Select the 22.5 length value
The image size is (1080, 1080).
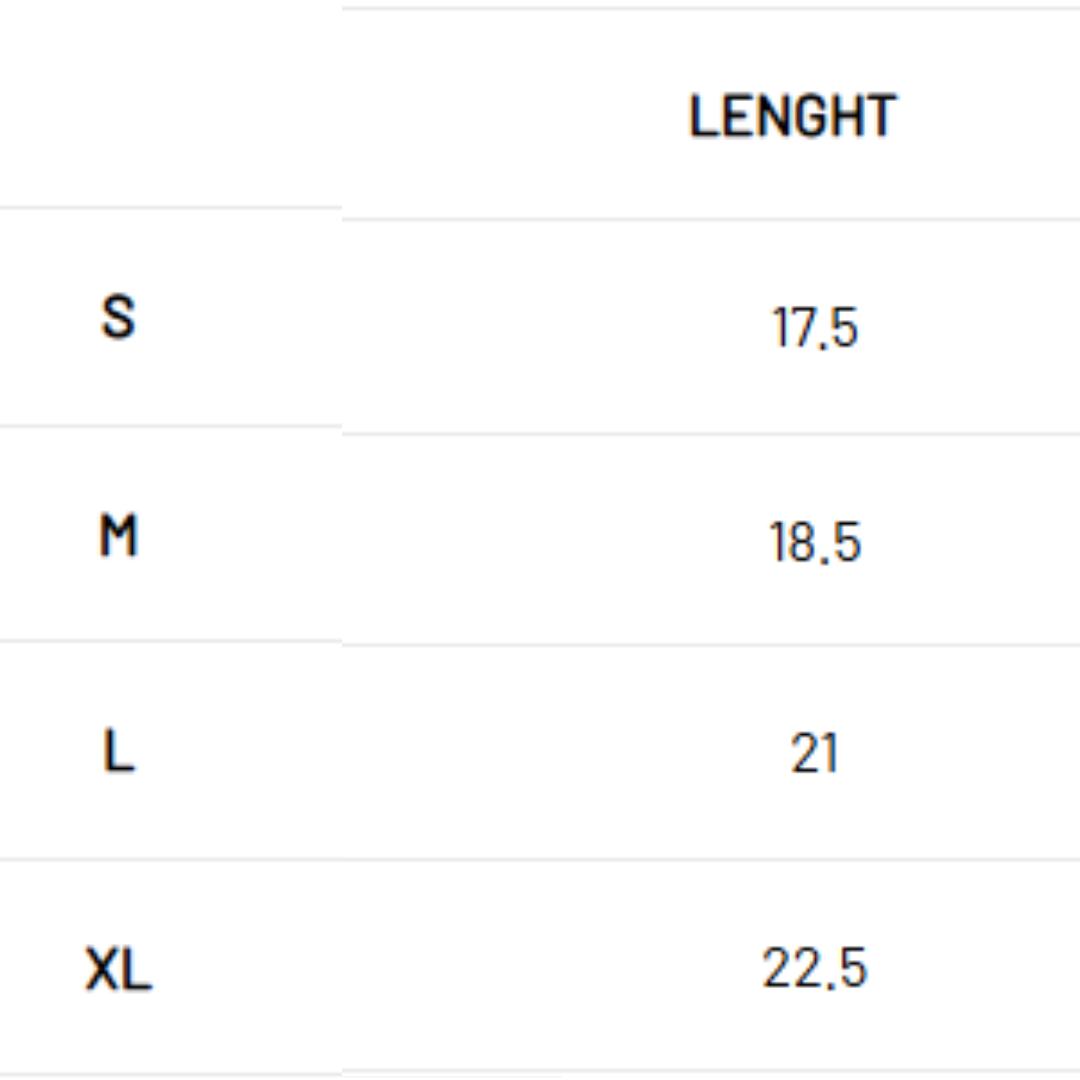pyautogui.click(x=814, y=968)
